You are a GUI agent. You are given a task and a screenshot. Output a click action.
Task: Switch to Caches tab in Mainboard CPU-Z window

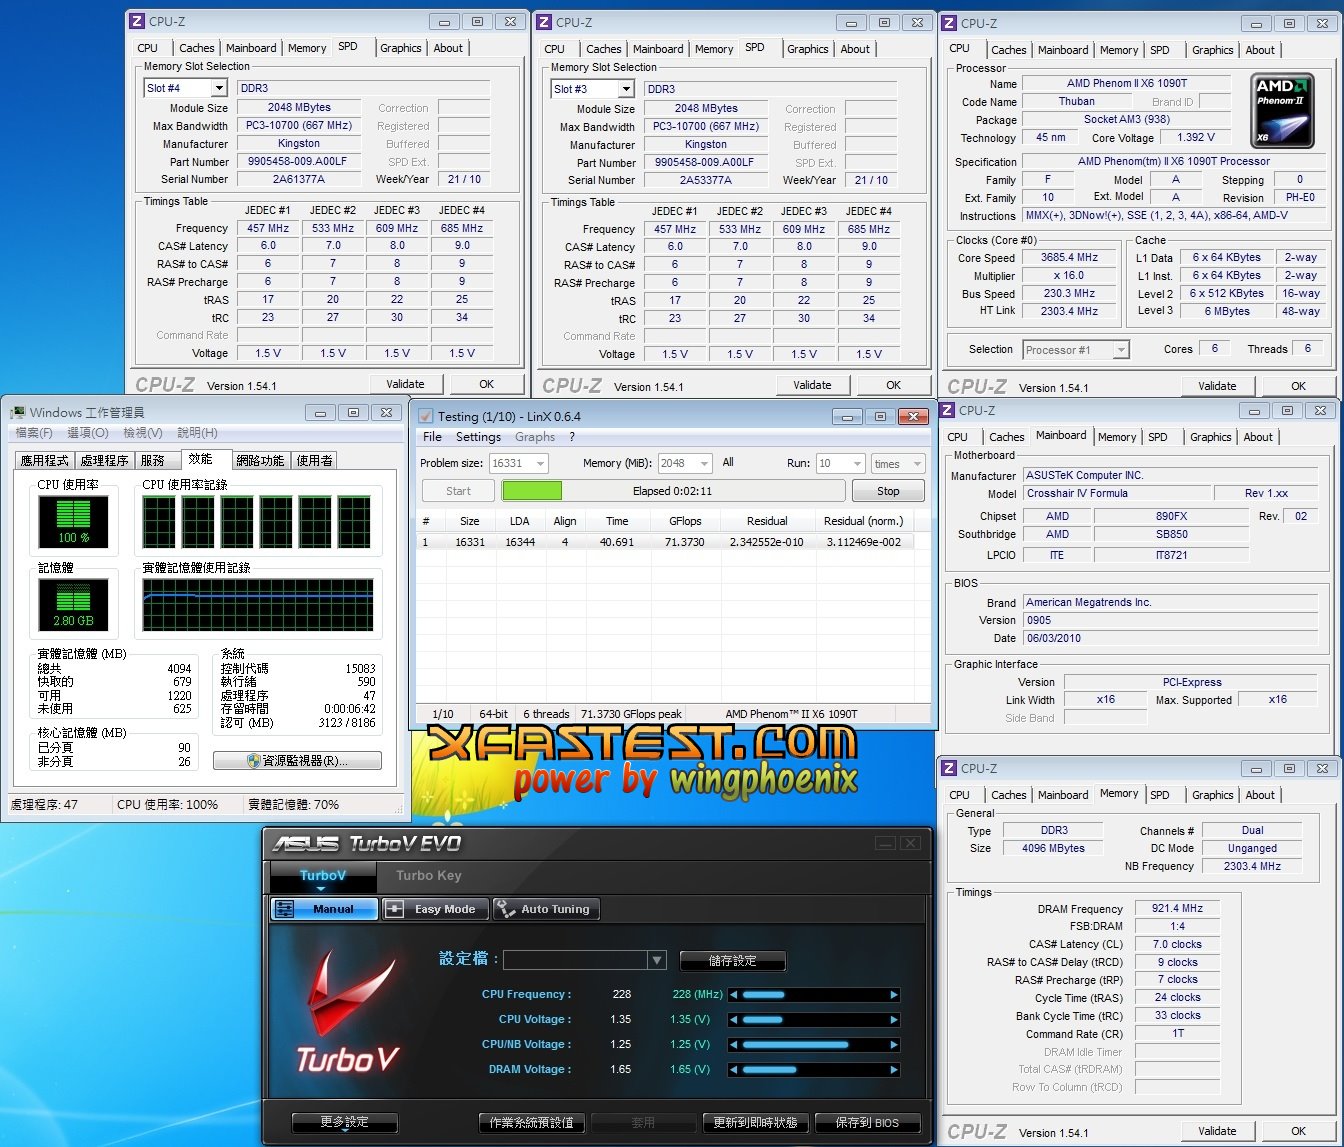tap(1007, 437)
